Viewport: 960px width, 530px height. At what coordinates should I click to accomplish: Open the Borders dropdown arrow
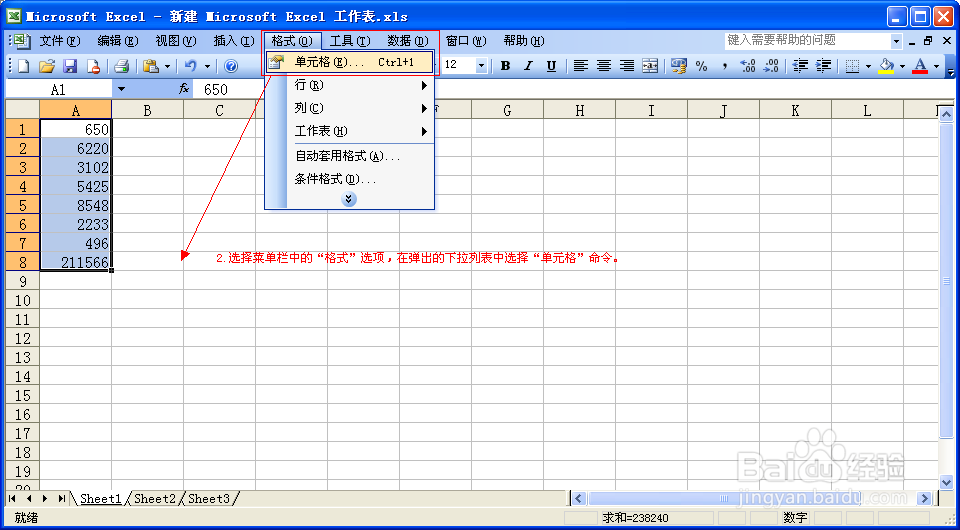868,66
